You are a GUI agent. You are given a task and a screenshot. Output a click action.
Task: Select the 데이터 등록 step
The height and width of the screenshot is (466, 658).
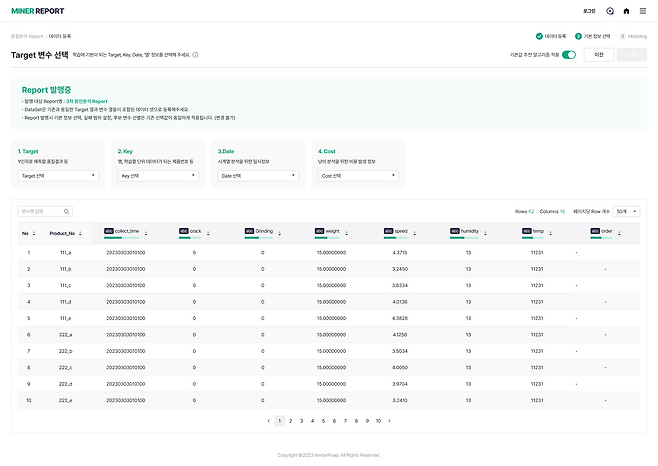(x=550, y=35)
